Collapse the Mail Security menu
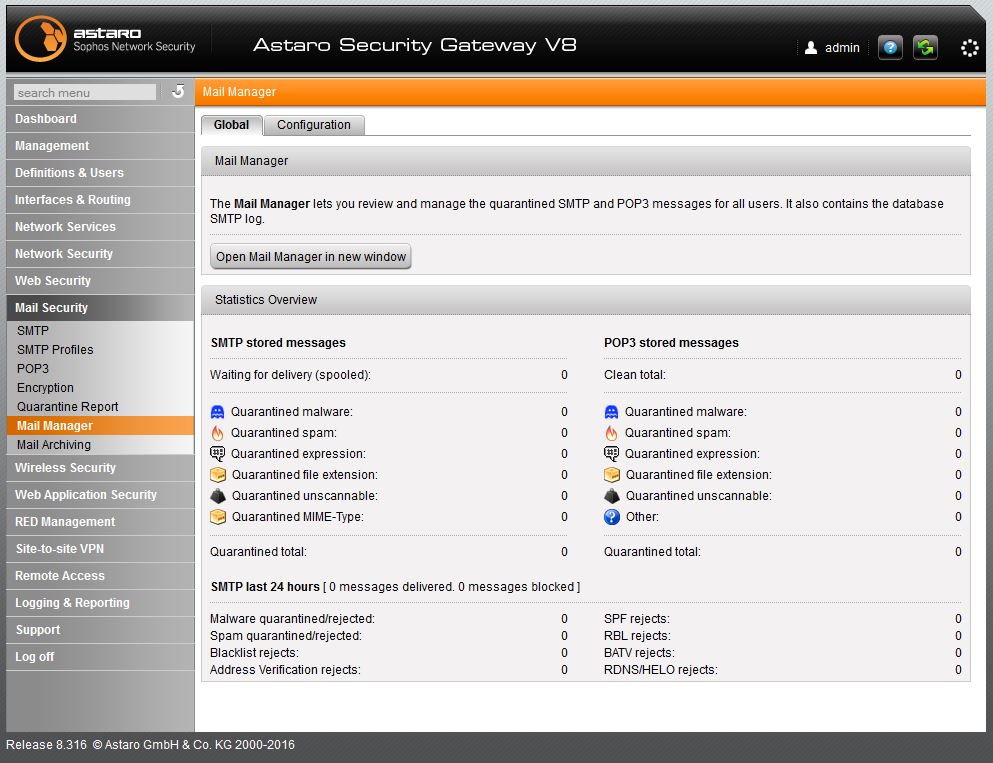Screen dimensions: 993x763 tap(100, 308)
